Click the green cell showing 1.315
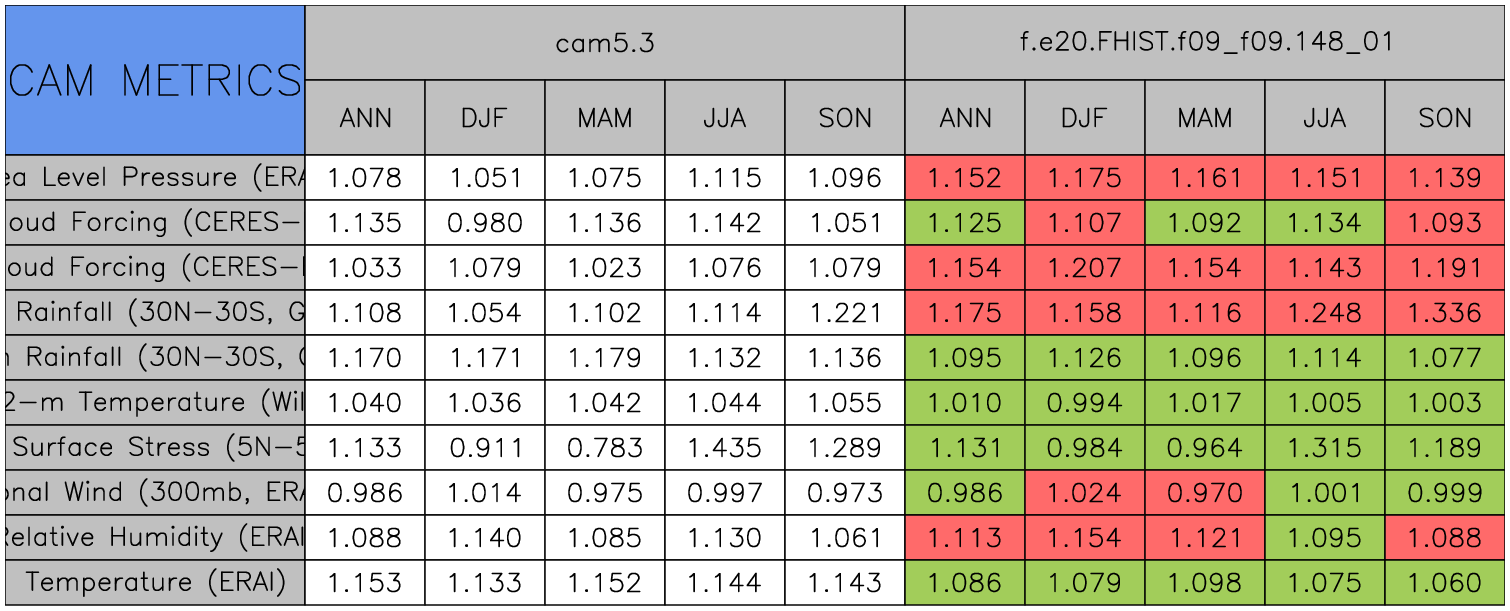The width and height of the screenshot is (1510, 611). point(1325,448)
